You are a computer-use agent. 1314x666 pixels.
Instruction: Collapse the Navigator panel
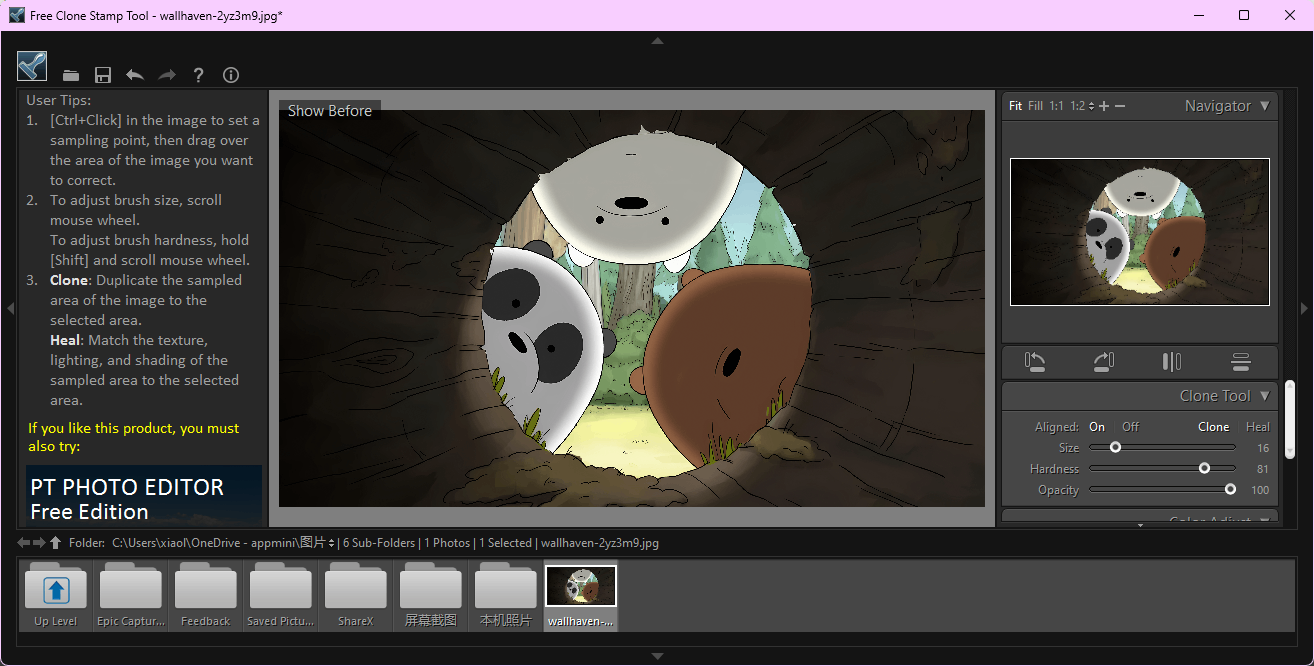click(1265, 106)
